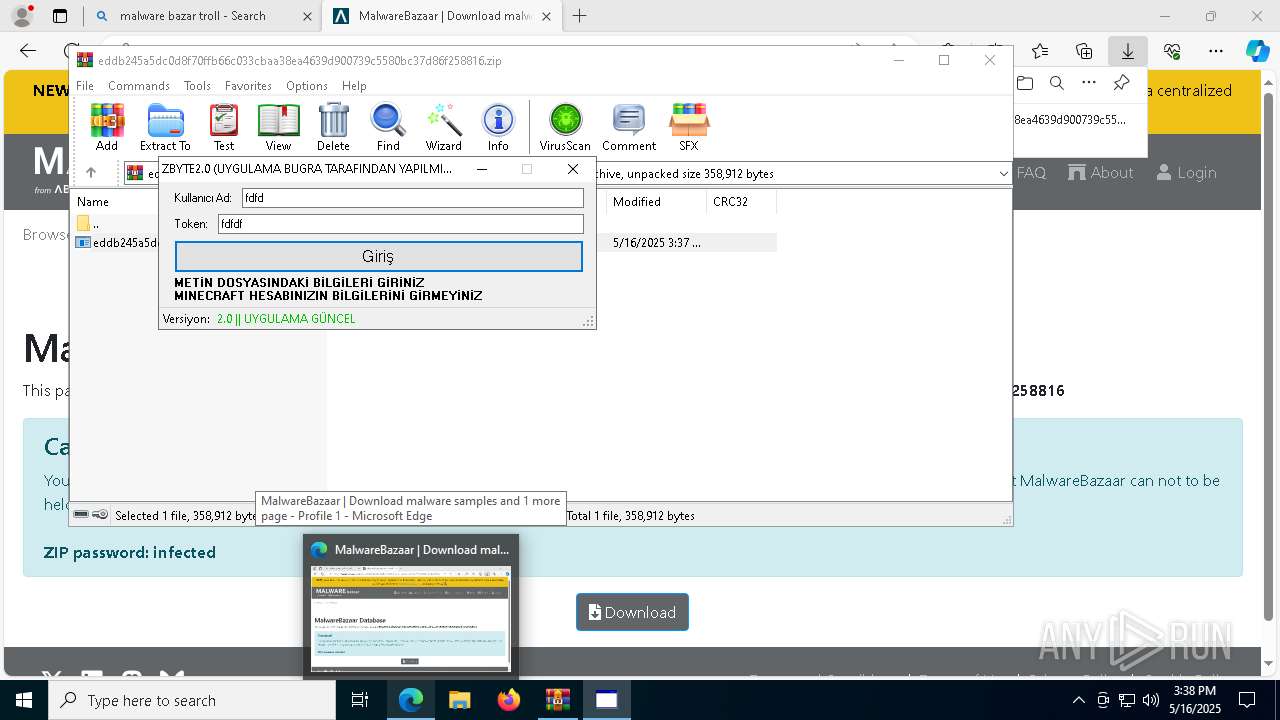The width and height of the screenshot is (1280, 720).
Task: Open Edge Browser essentials icon
Action: pyautogui.click(x=1172, y=51)
